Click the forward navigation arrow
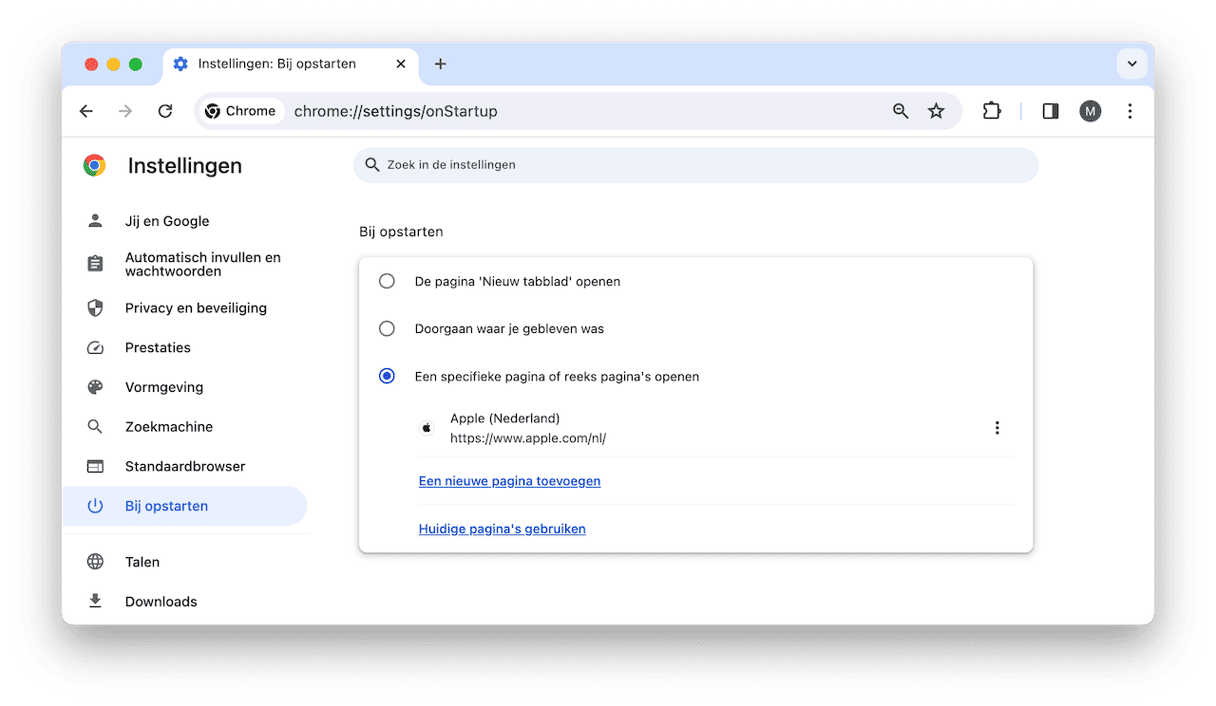Screen dimensions: 1216x706 point(125,111)
